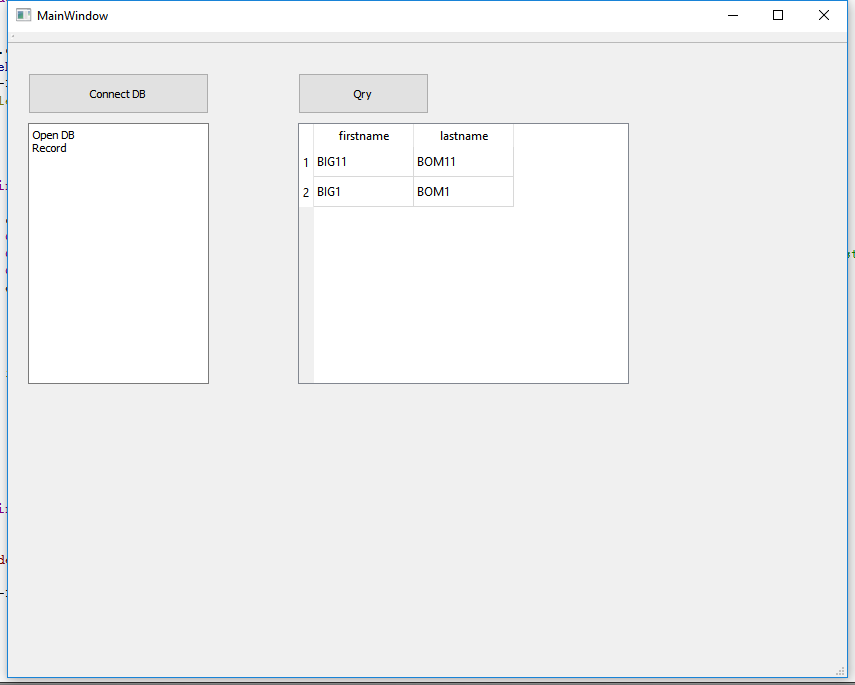Image resolution: width=855 pixels, height=685 pixels.
Task: Click the firstname column header
Action: click(x=364, y=135)
